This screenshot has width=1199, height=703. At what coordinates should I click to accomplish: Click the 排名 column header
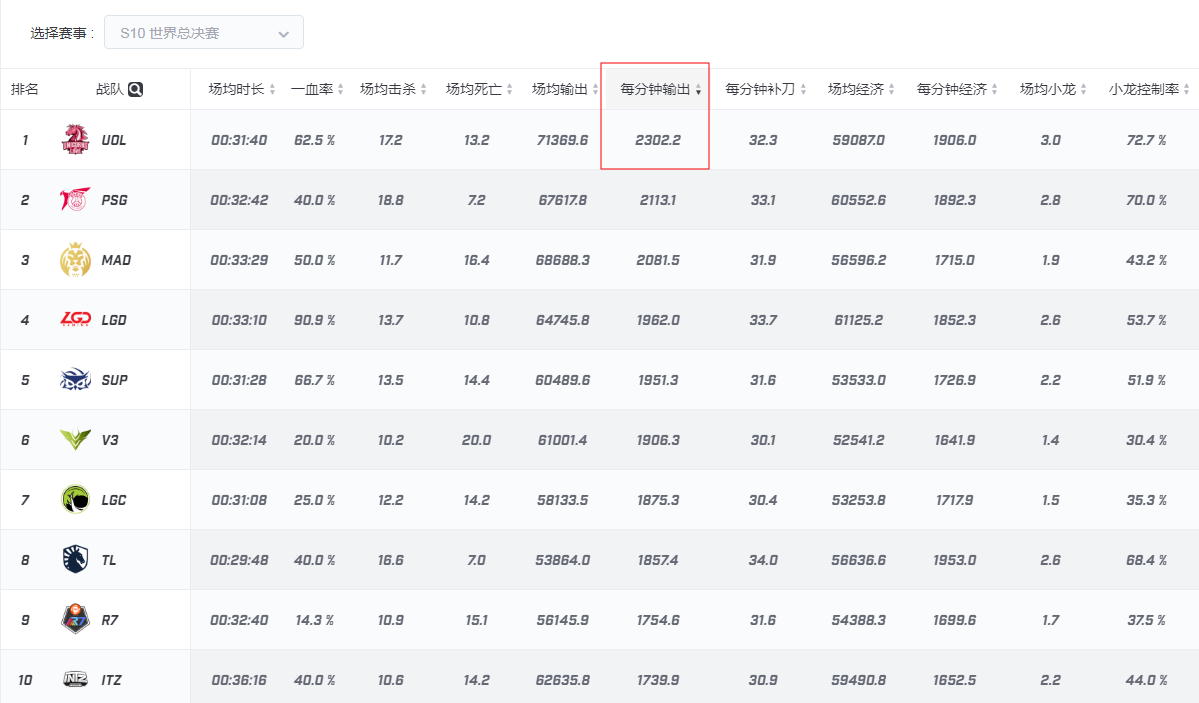(x=24, y=90)
